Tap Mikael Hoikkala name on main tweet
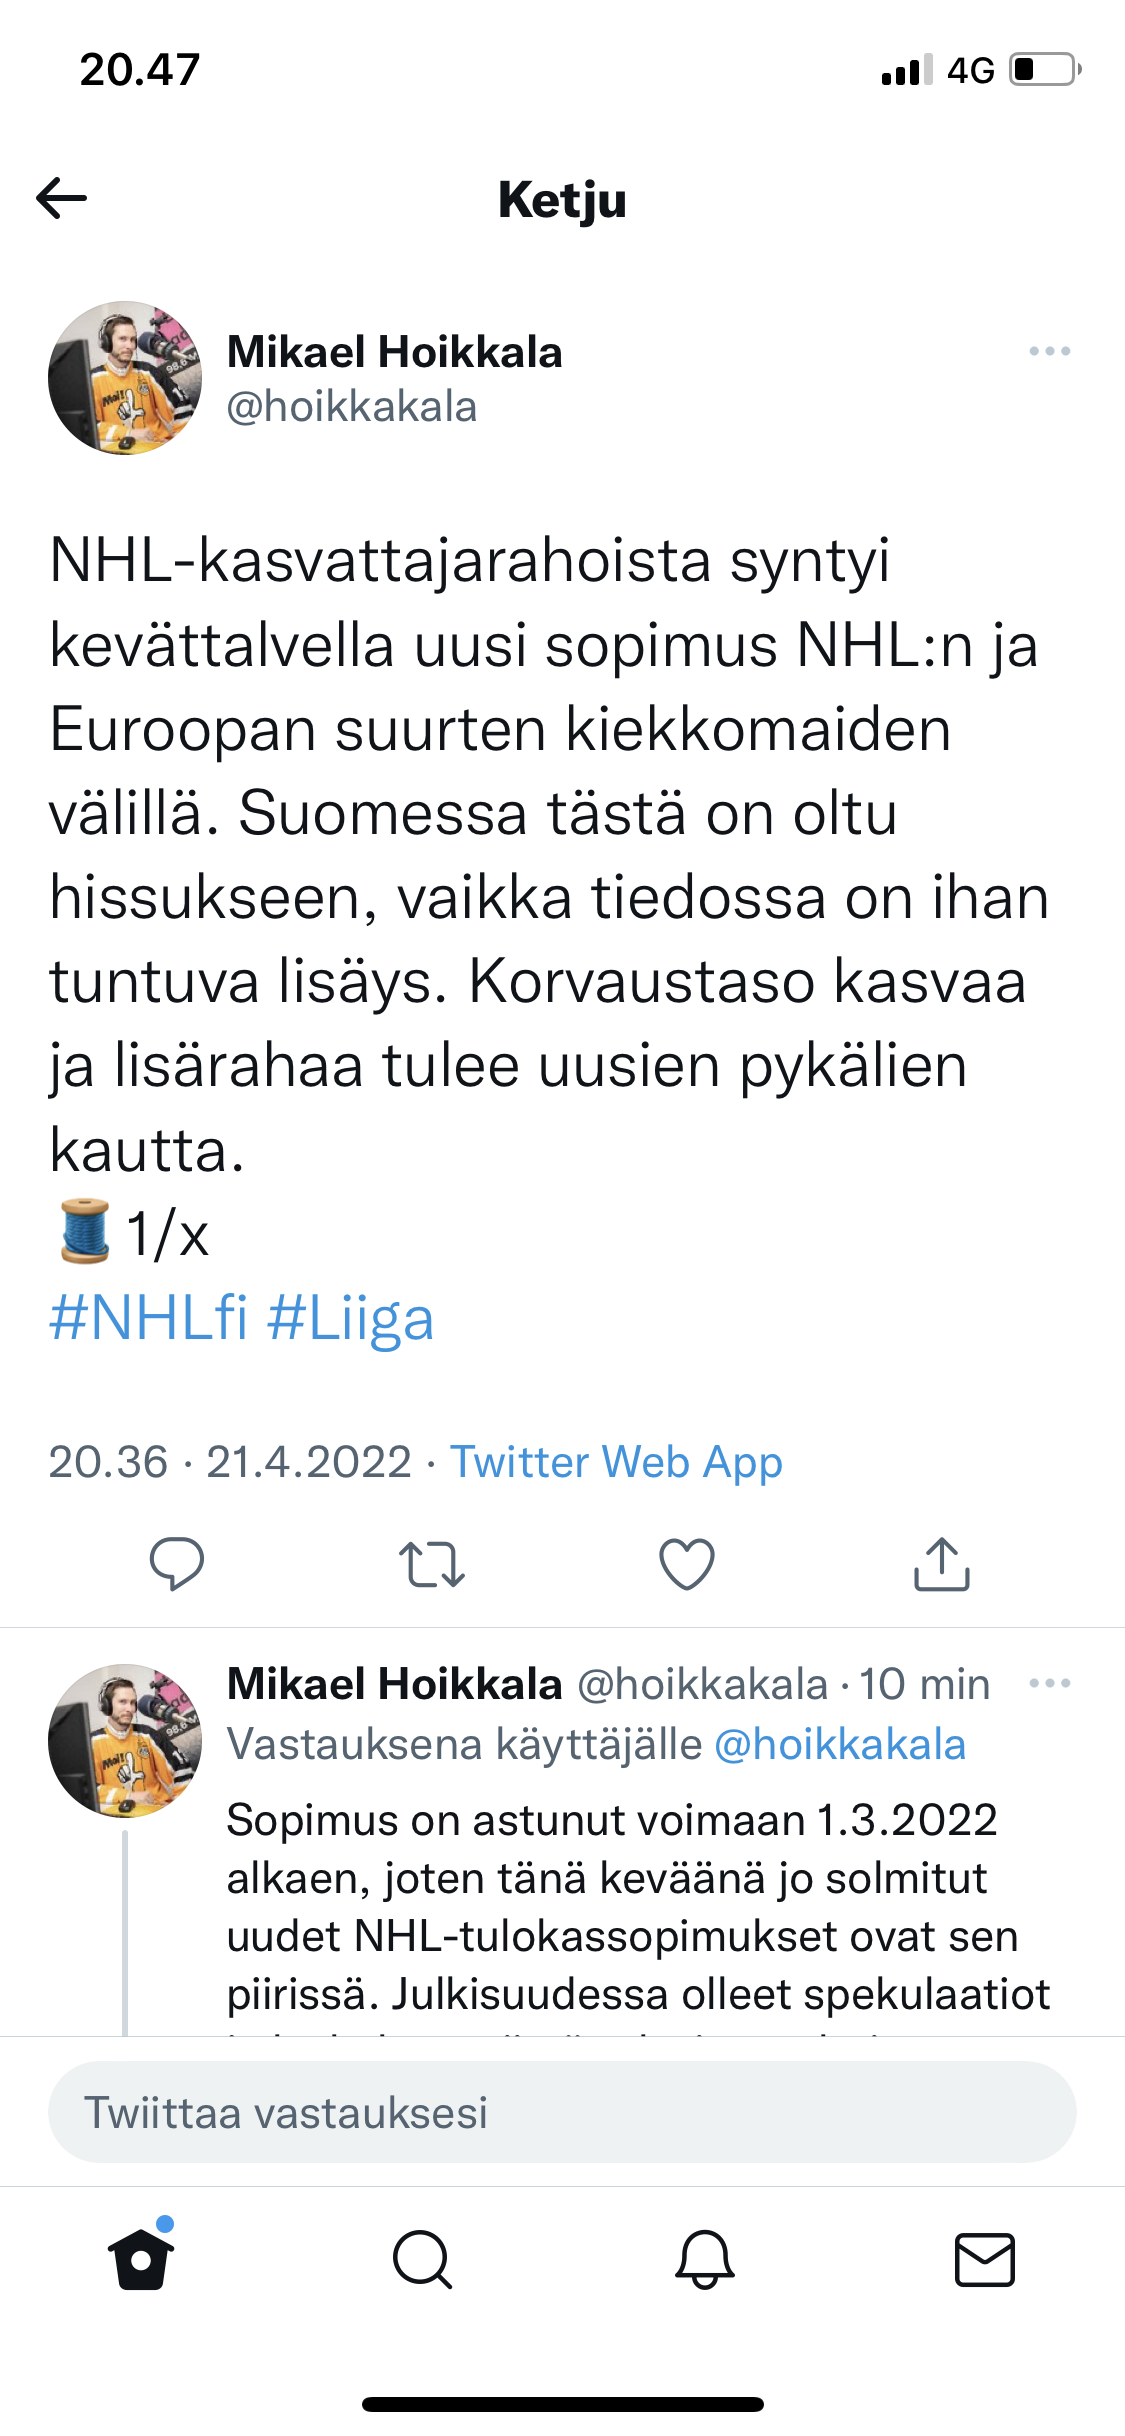 pyautogui.click(x=395, y=352)
